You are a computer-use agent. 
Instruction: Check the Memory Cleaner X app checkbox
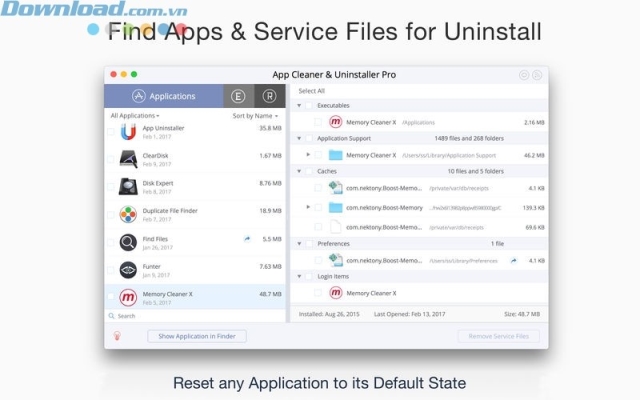111,297
